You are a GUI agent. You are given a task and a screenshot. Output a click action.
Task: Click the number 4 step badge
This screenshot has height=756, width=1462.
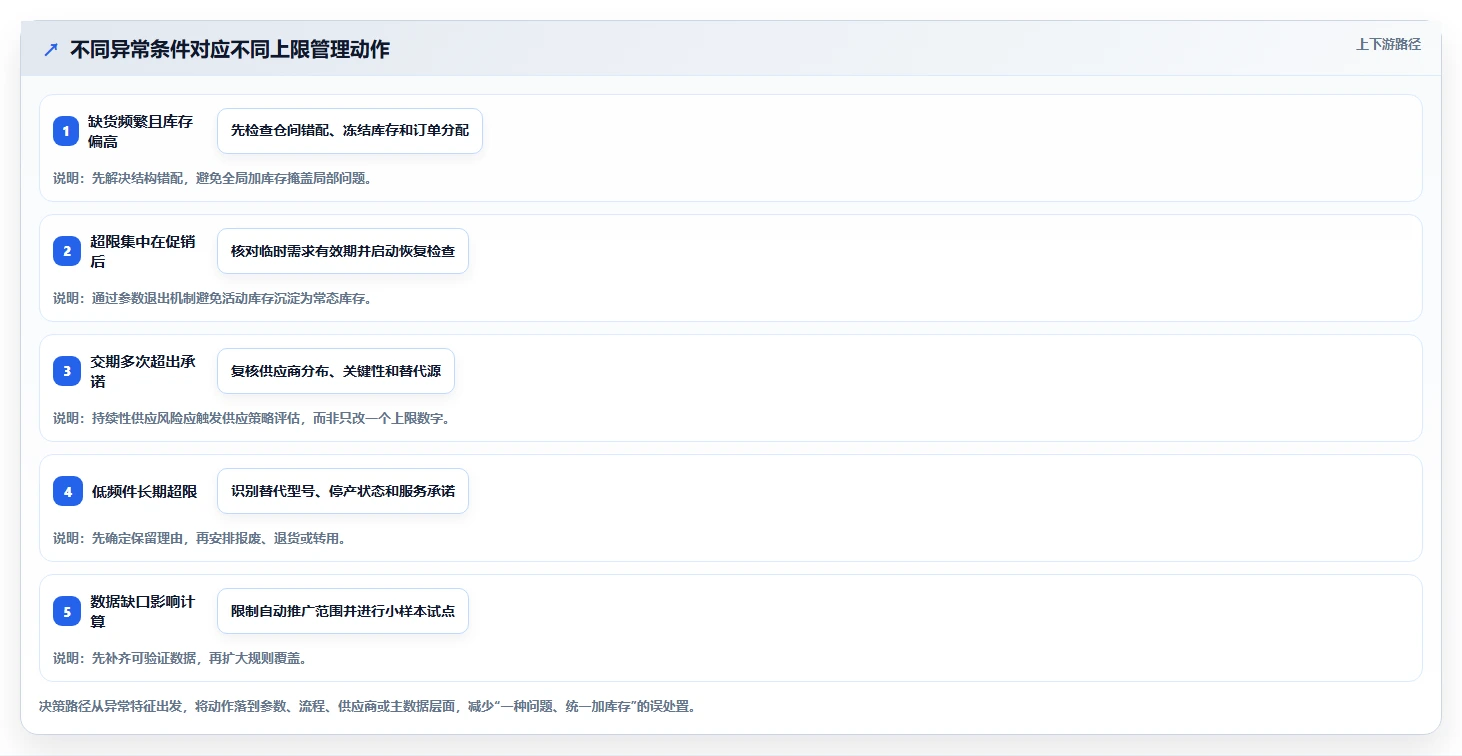(68, 491)
